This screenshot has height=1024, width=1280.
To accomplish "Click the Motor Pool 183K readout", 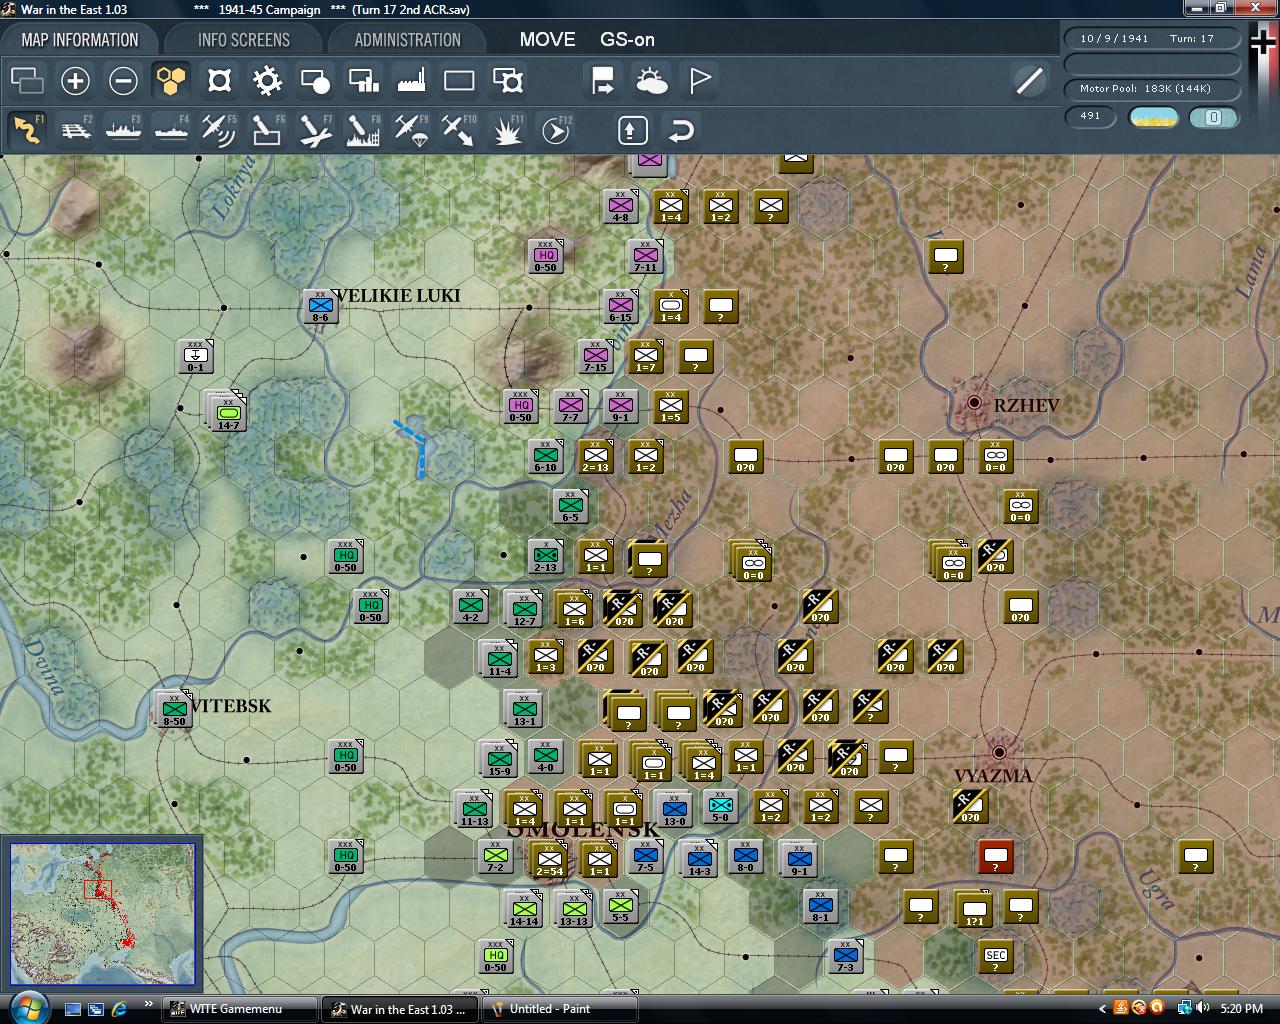I will (x=1152, y=89).
